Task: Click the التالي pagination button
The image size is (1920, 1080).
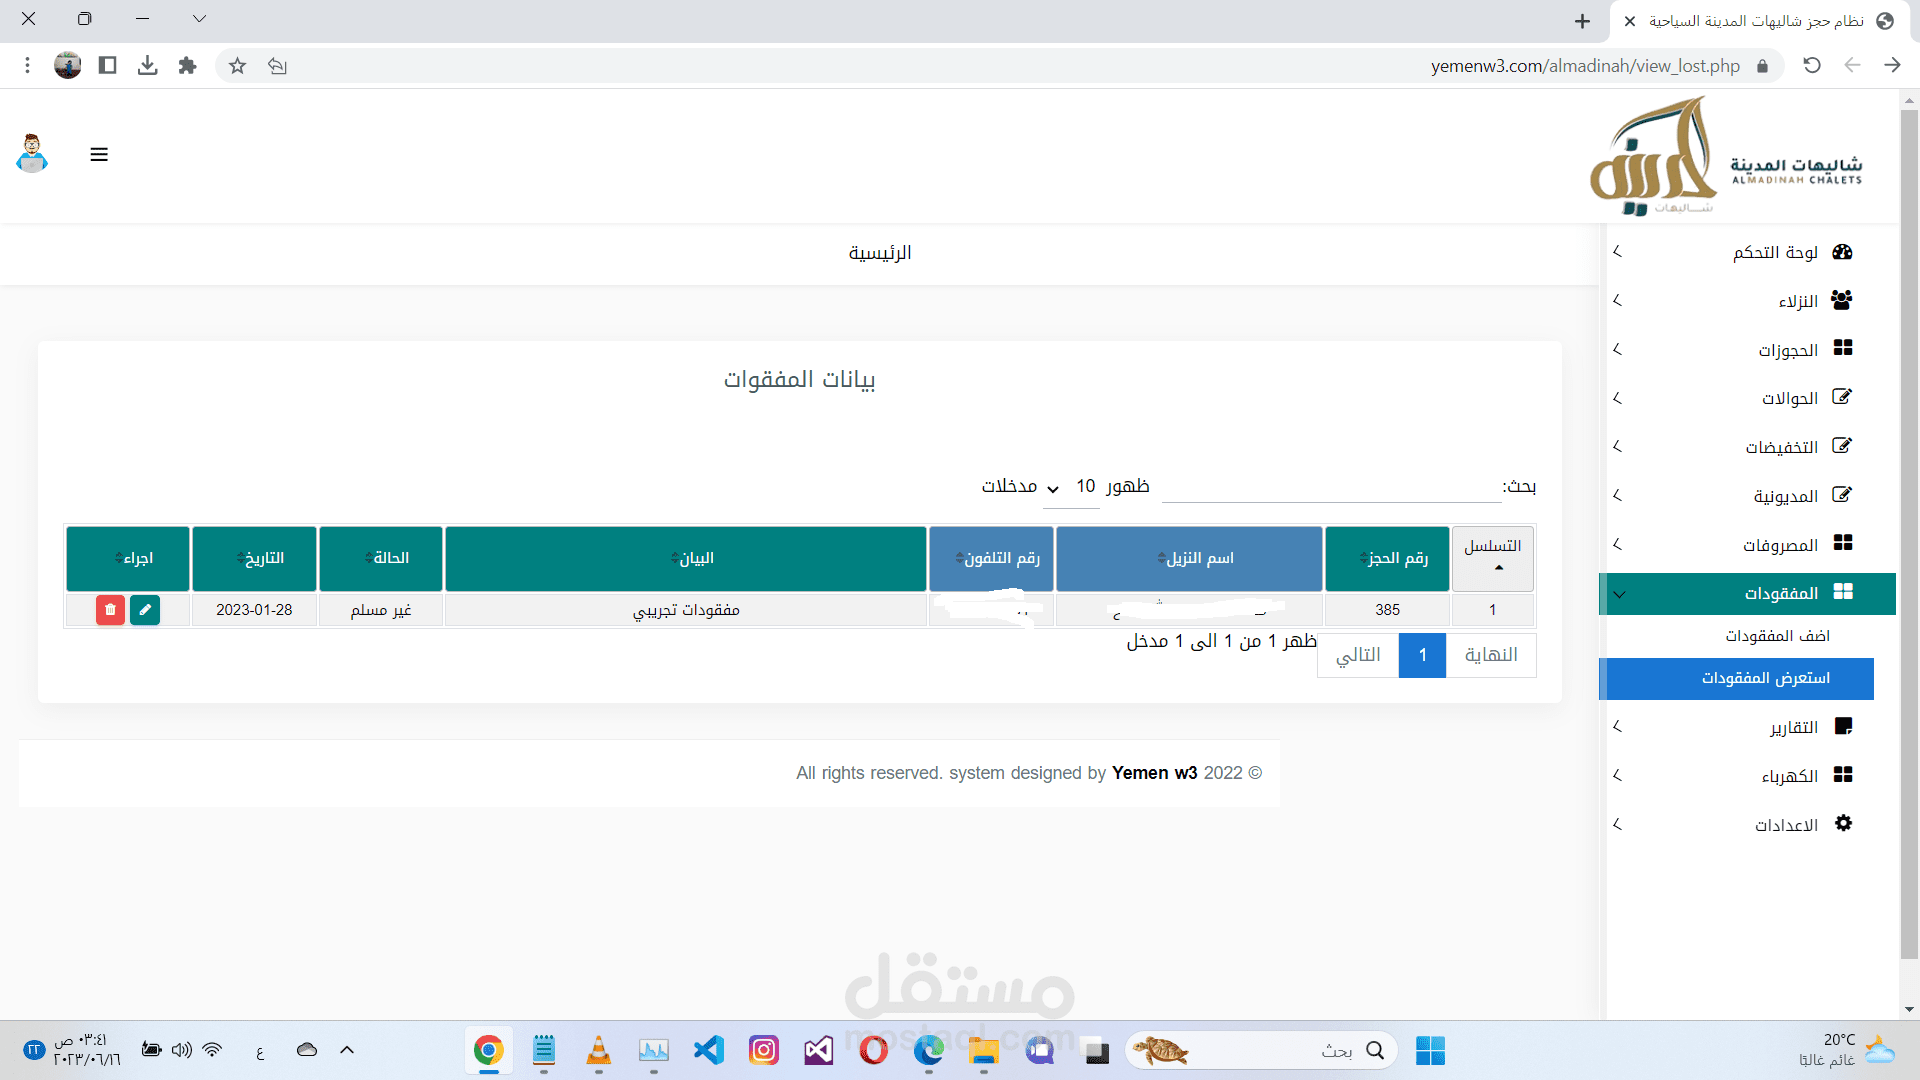Action: coord(1357,655)
